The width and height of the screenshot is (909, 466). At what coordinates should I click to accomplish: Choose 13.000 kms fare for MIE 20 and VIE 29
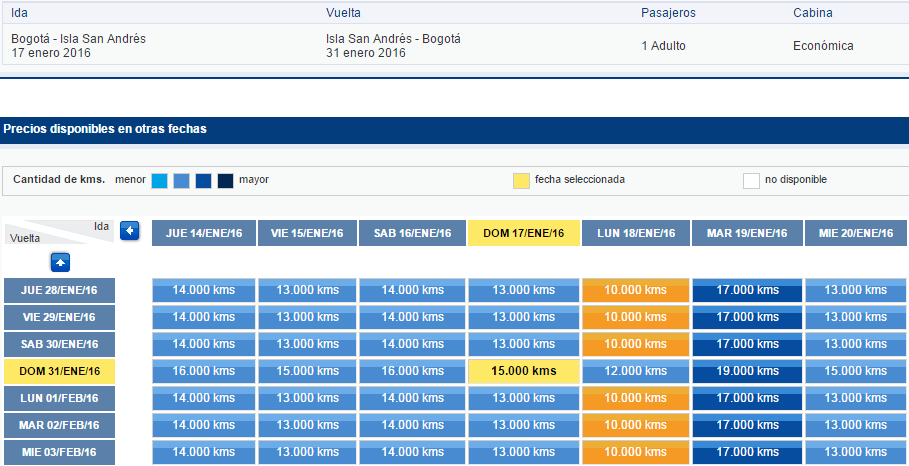pyautogui.click(x=856, y=317)
